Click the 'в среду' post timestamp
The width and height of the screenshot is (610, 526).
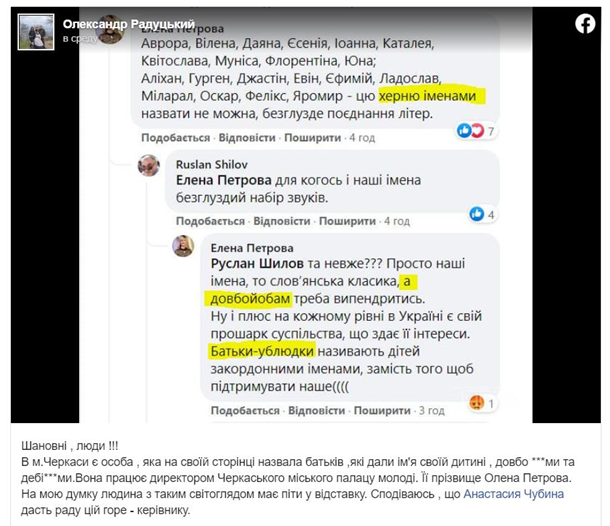pyautogui.click(x=80, y=39)
